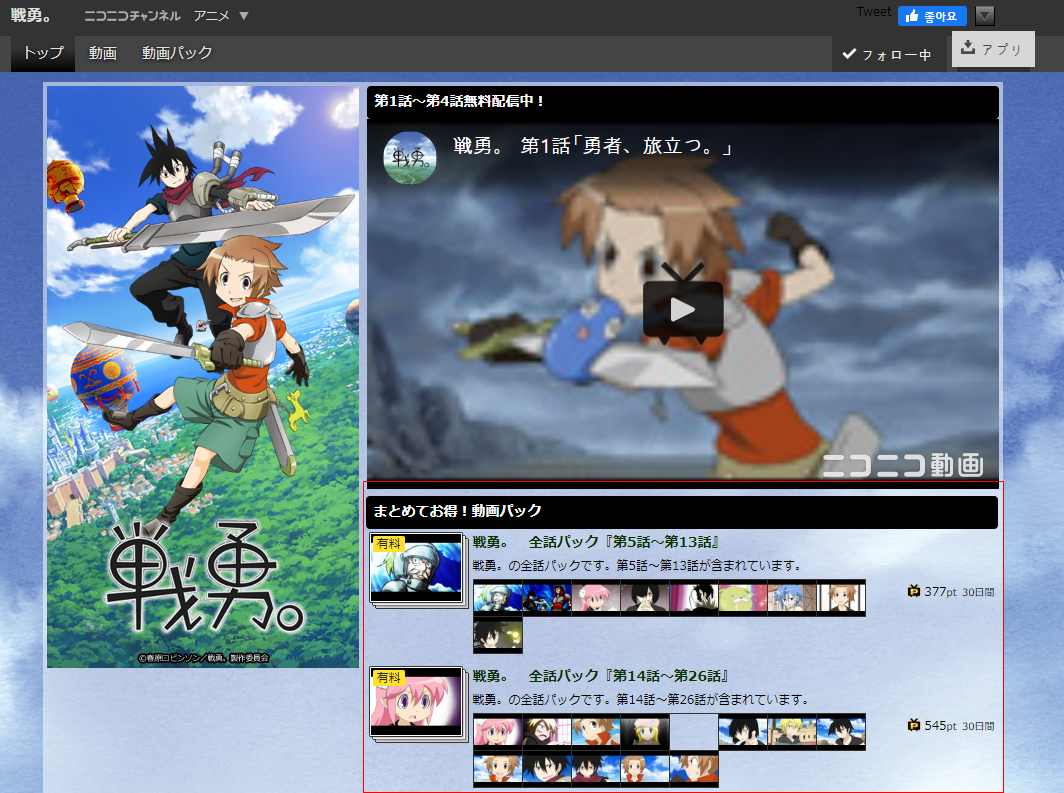Switch to the 動画パック tab
Screen dimensions: 1064x793
pos(176,53)
